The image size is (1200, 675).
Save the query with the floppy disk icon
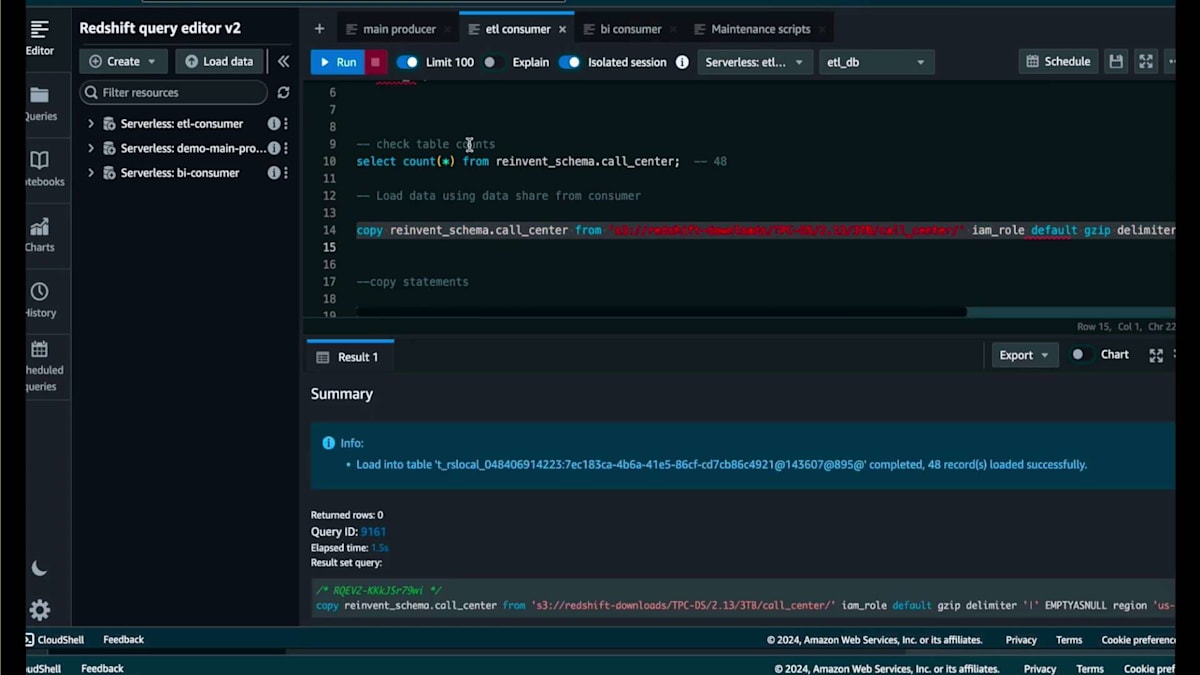1116,62
